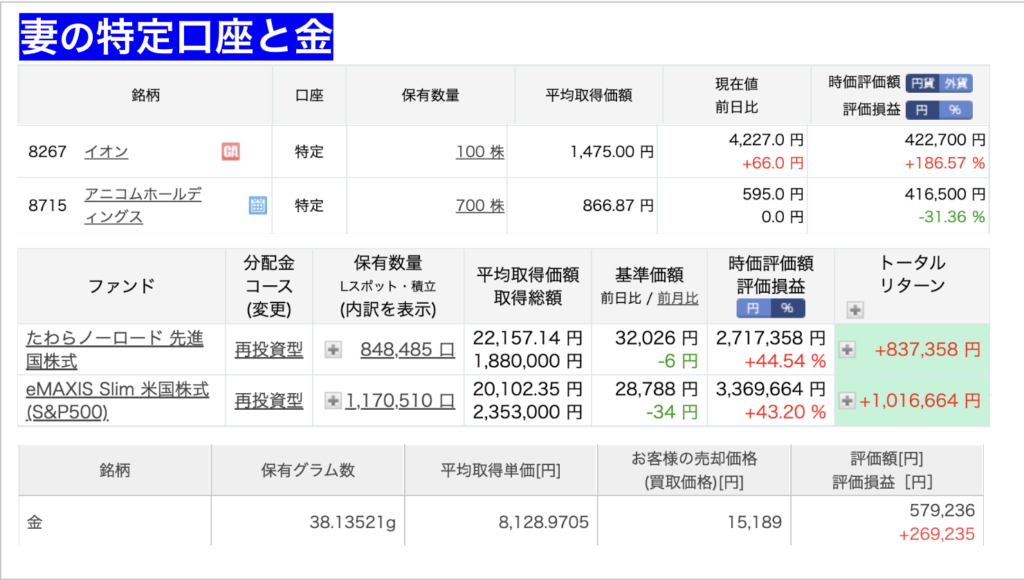The image size is (1024, 580).
Task: Click gold holding 38.13521g
Action: [x=353, y=522]
